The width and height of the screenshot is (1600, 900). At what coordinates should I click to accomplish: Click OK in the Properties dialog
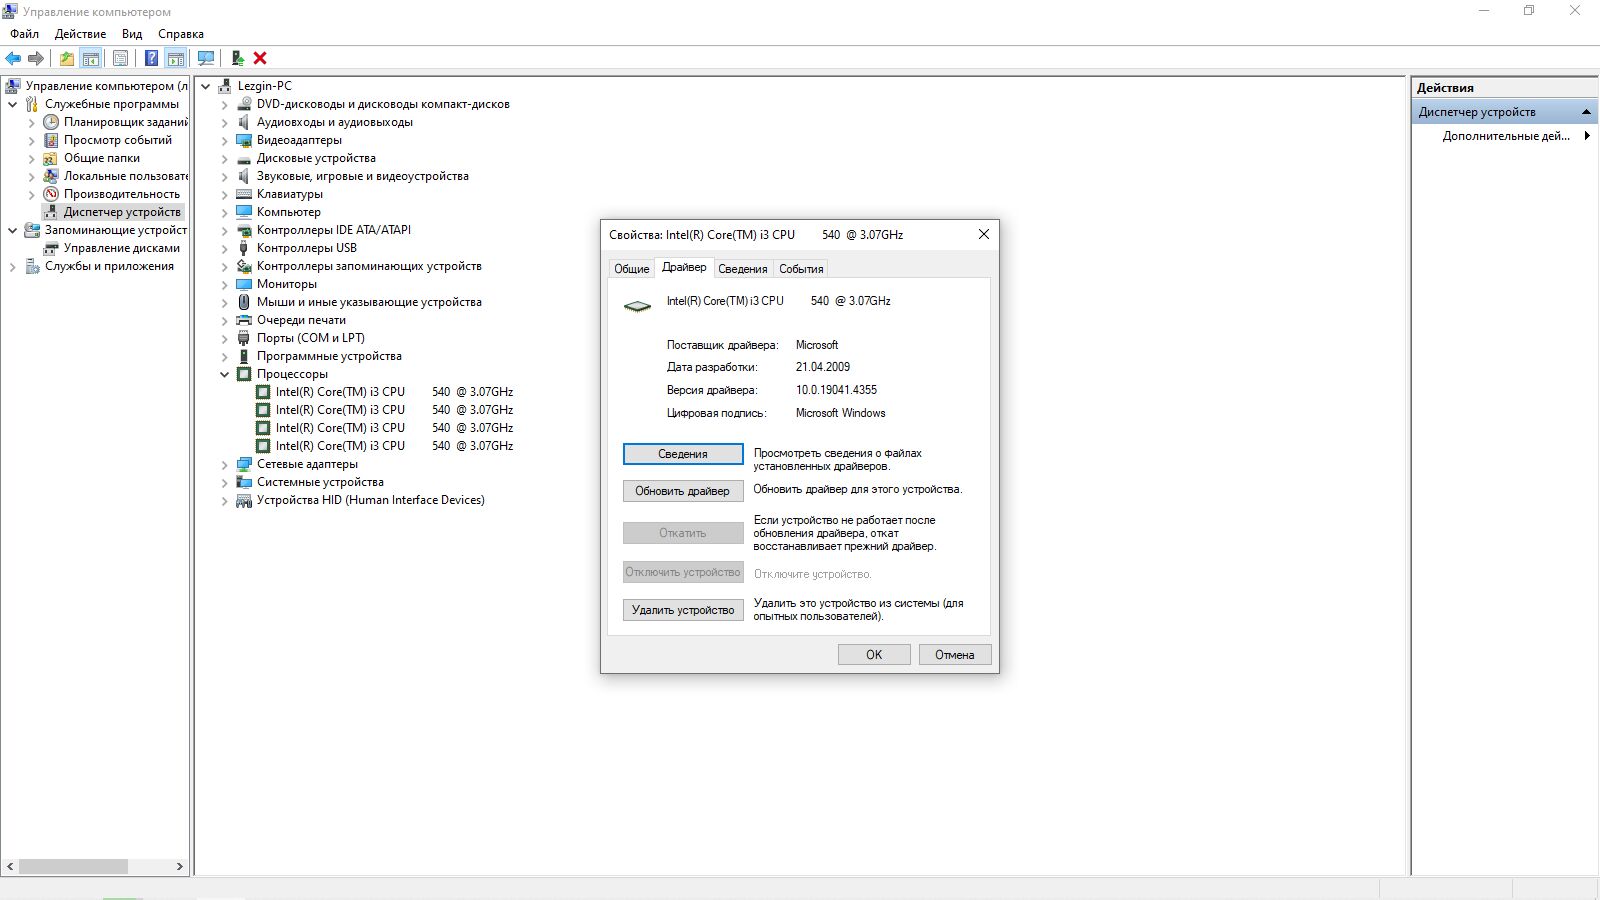(x=874, y=655)
